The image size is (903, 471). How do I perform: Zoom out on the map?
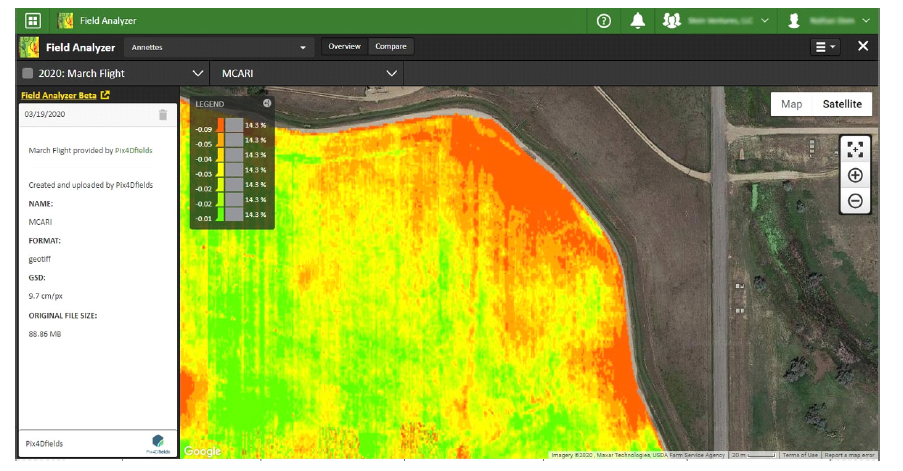pos(855,201)
